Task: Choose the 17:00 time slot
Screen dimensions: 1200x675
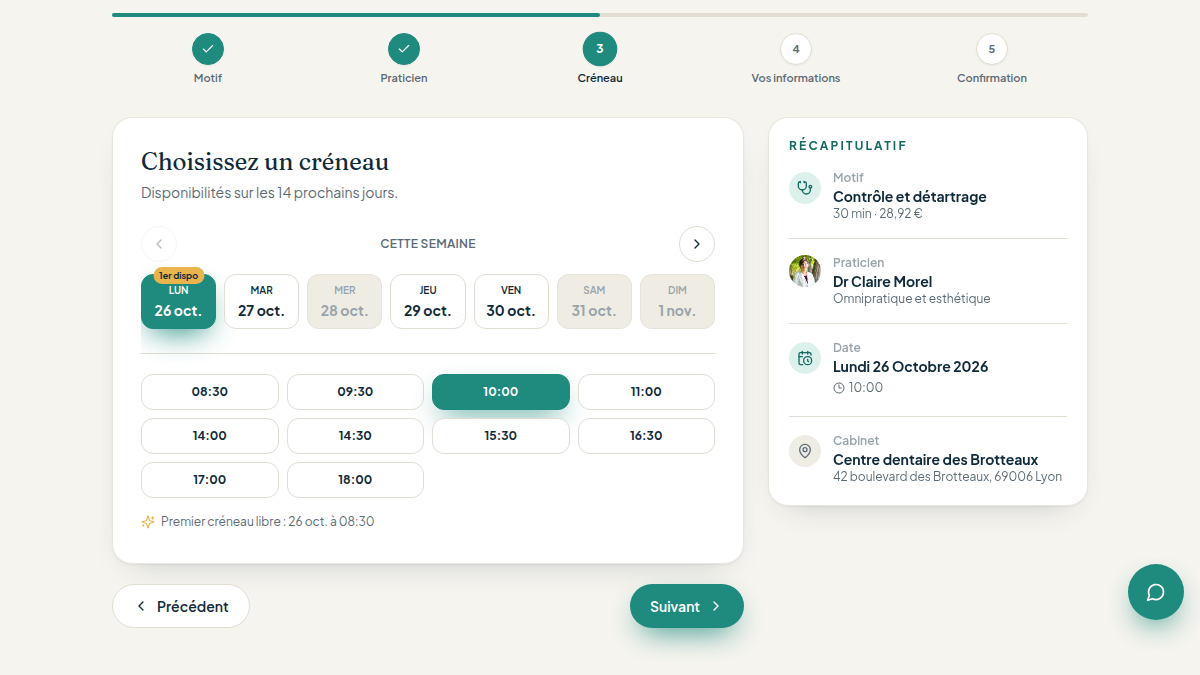Action: [x=210, y=480]
